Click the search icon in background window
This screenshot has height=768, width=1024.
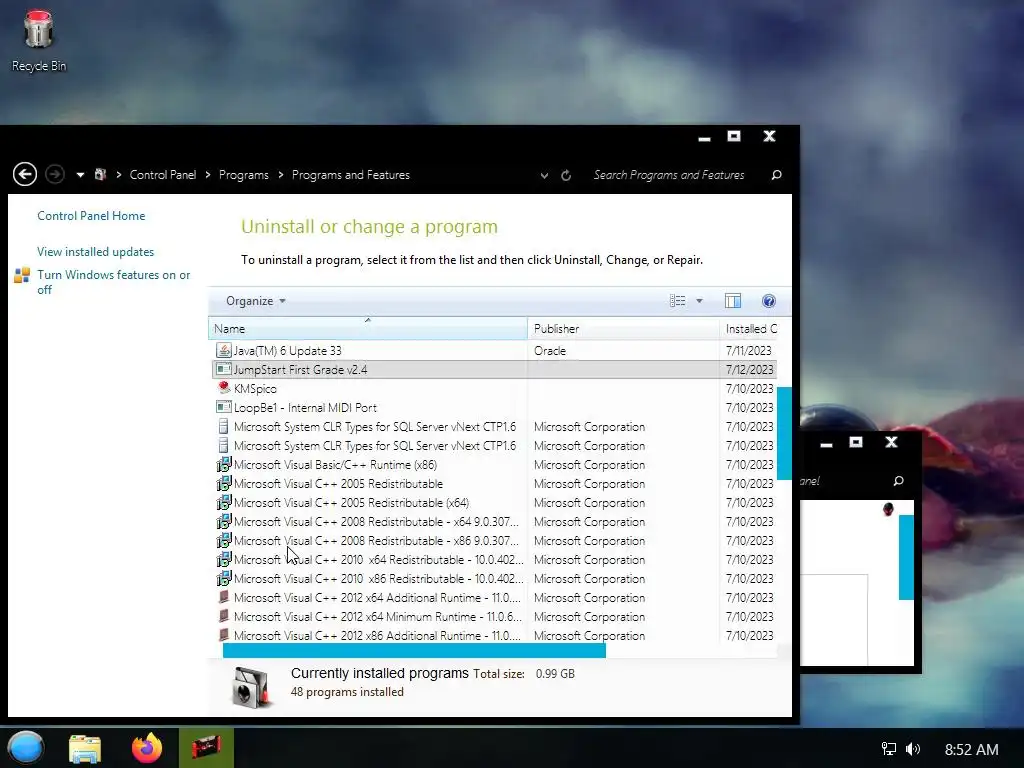[x=899, y=481]
